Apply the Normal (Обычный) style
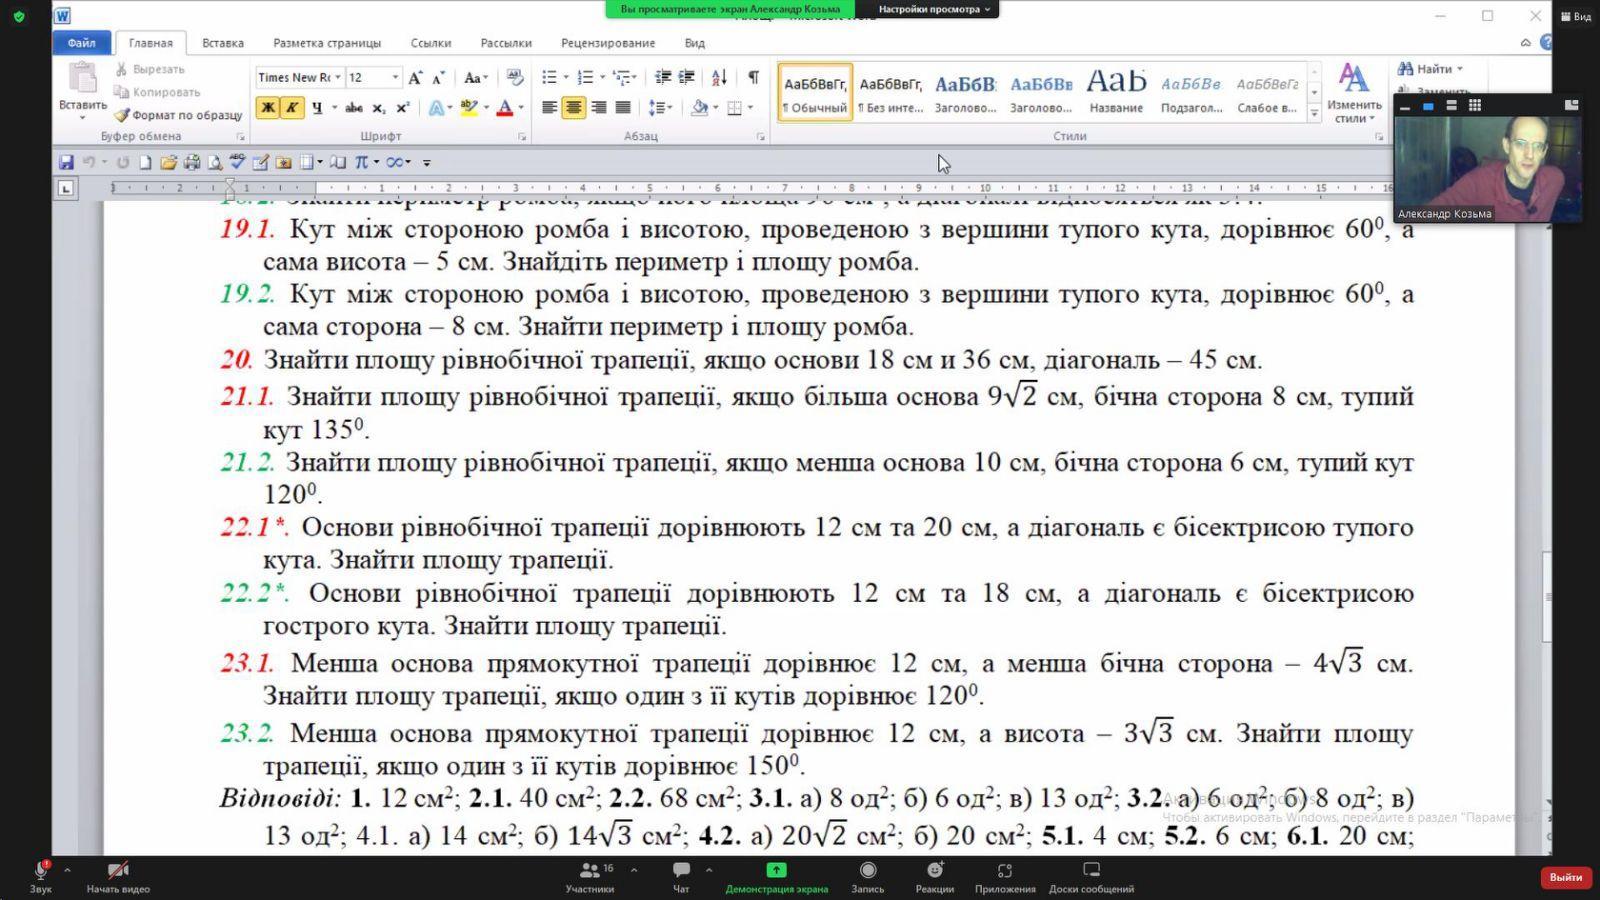Image resolution: width=1600 pixels, height=900 pixels. 815,92
